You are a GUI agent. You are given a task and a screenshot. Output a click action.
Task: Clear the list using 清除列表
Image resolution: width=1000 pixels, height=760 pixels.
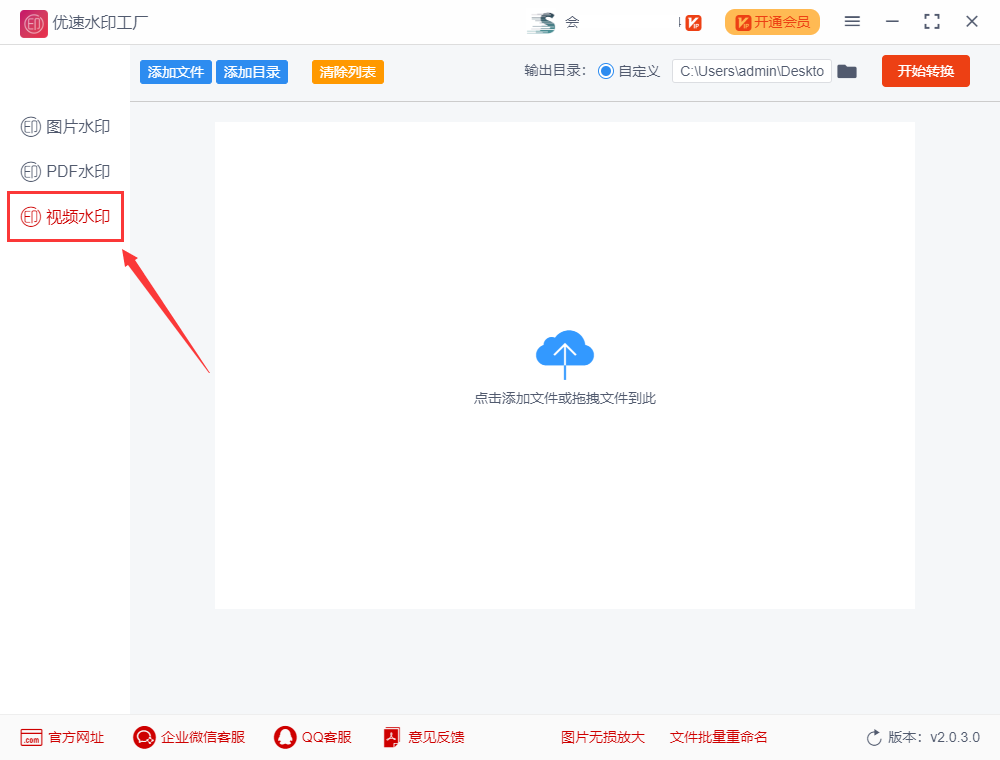pyautogui.click(x=347, y=71)
